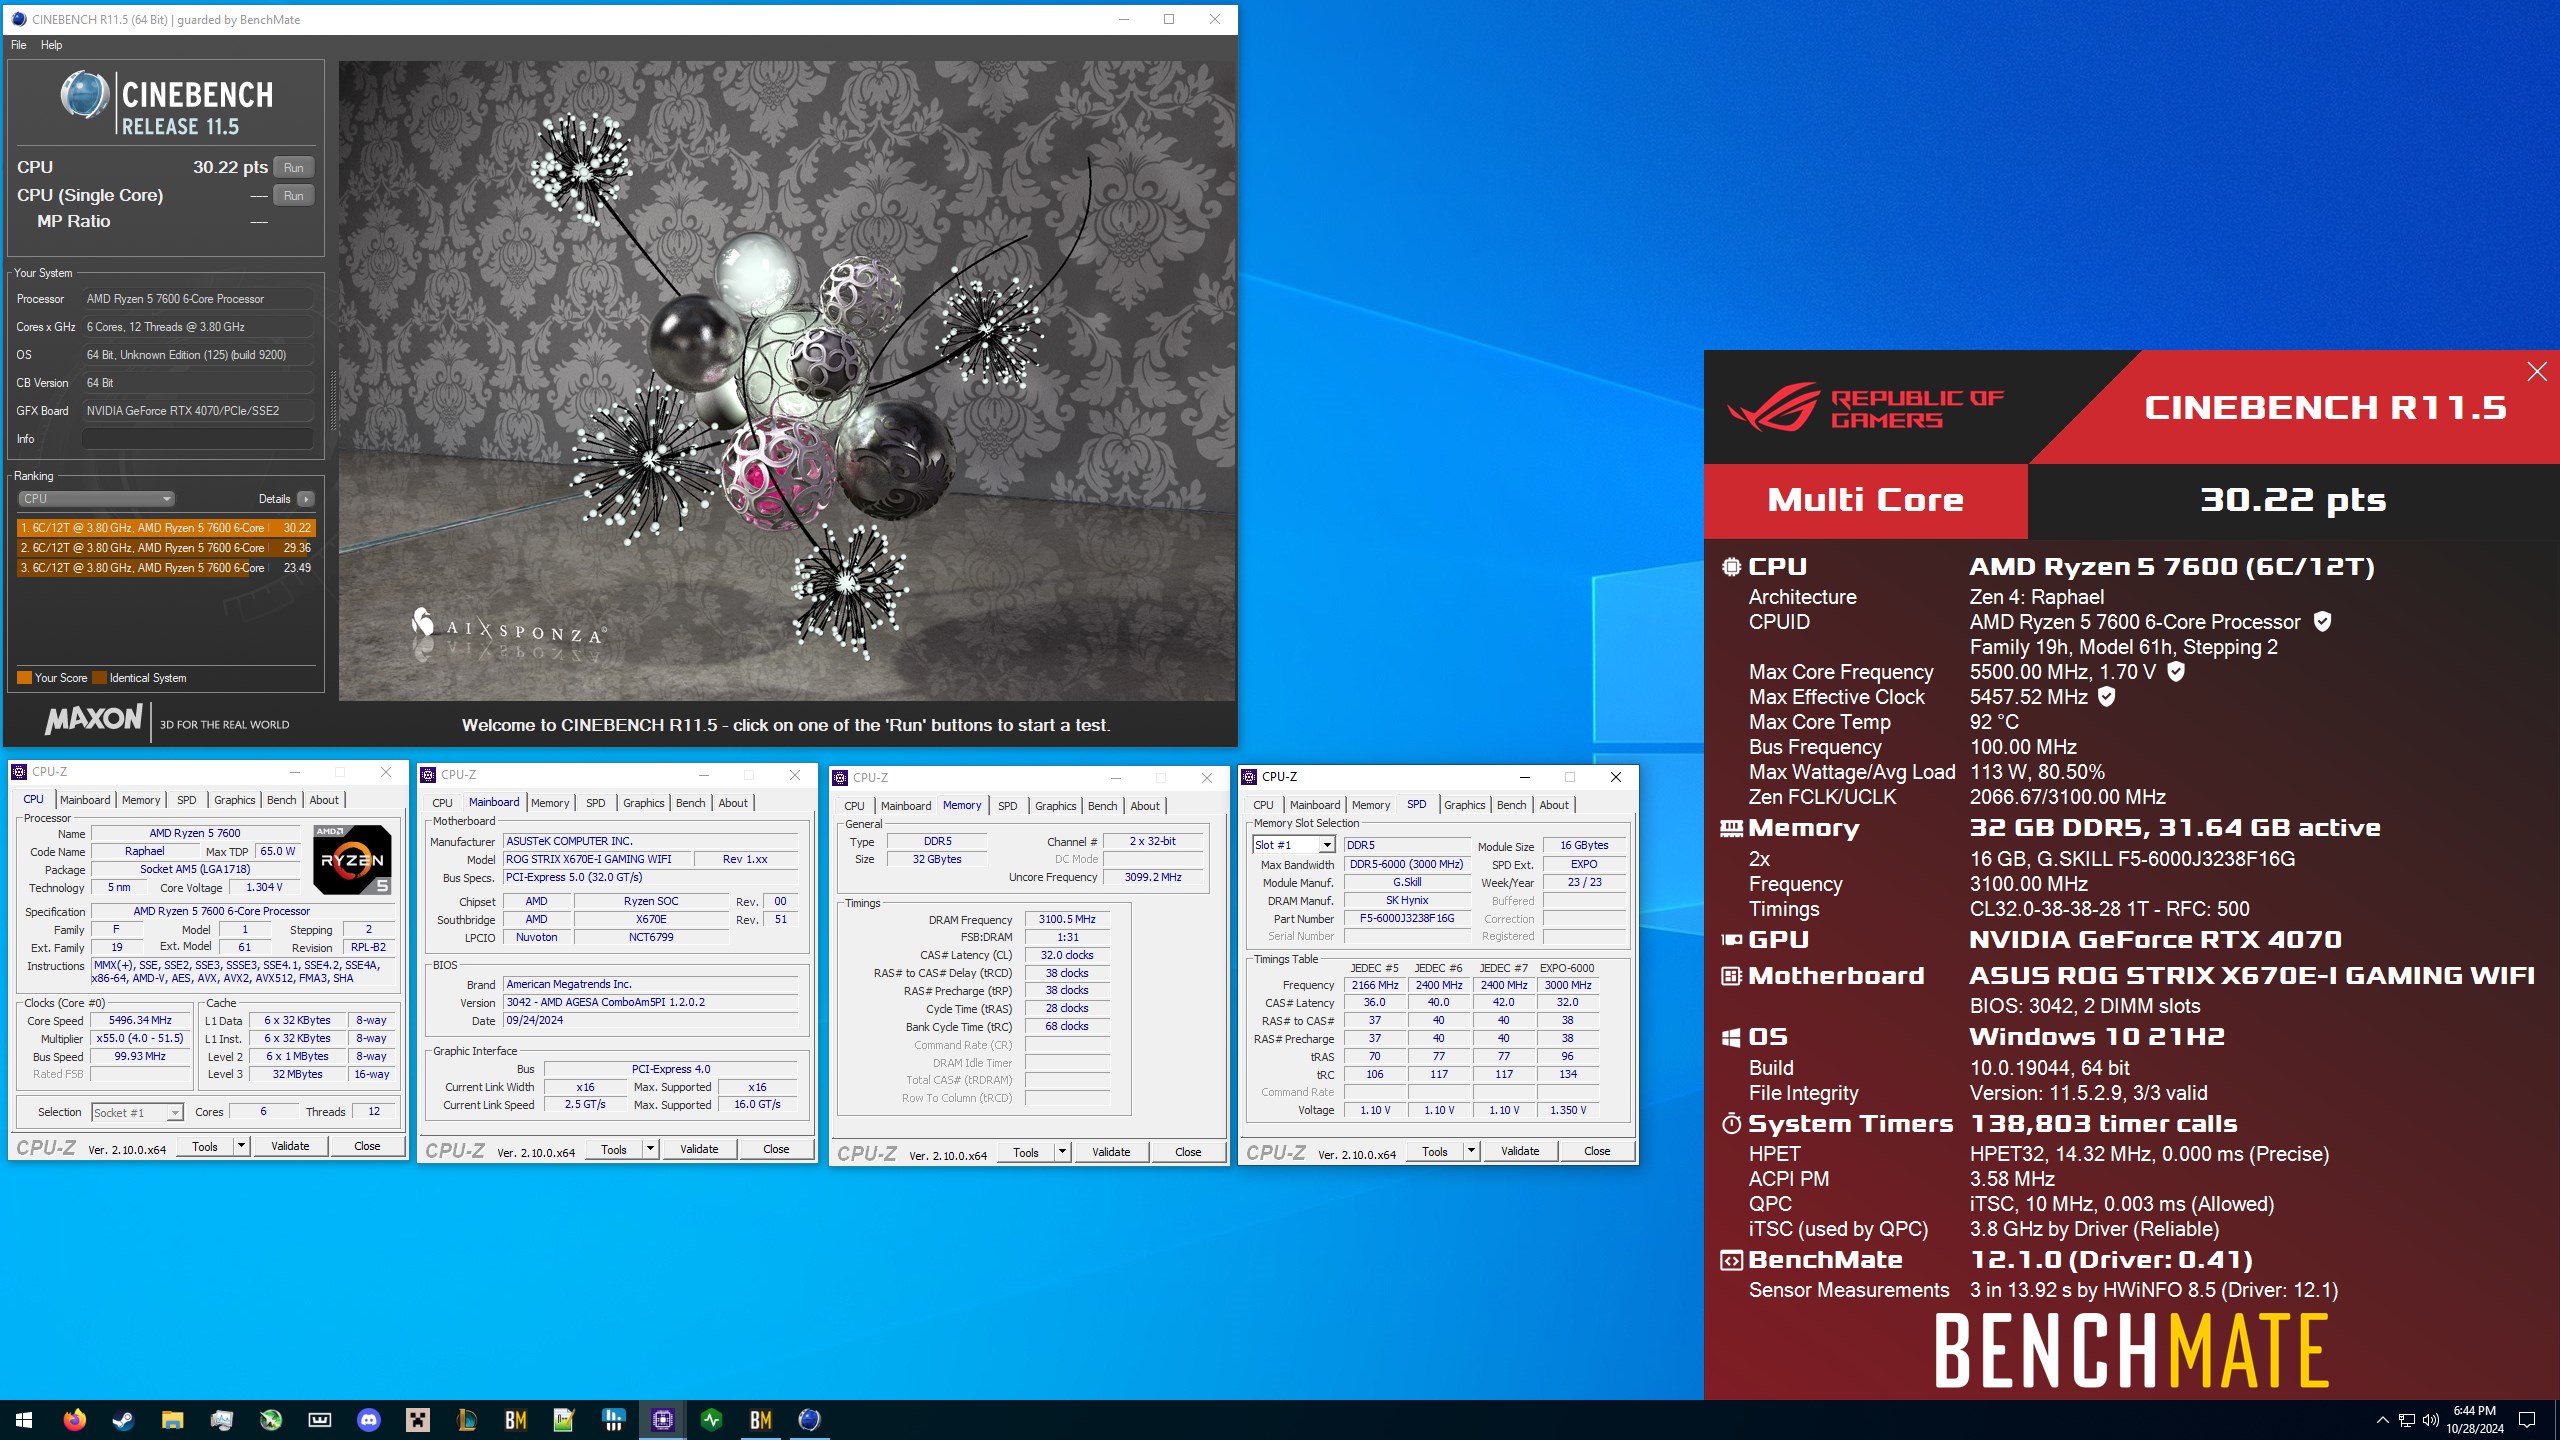Click Close in the CPU-Z Mainboard window

click(x=776, y=1149)
